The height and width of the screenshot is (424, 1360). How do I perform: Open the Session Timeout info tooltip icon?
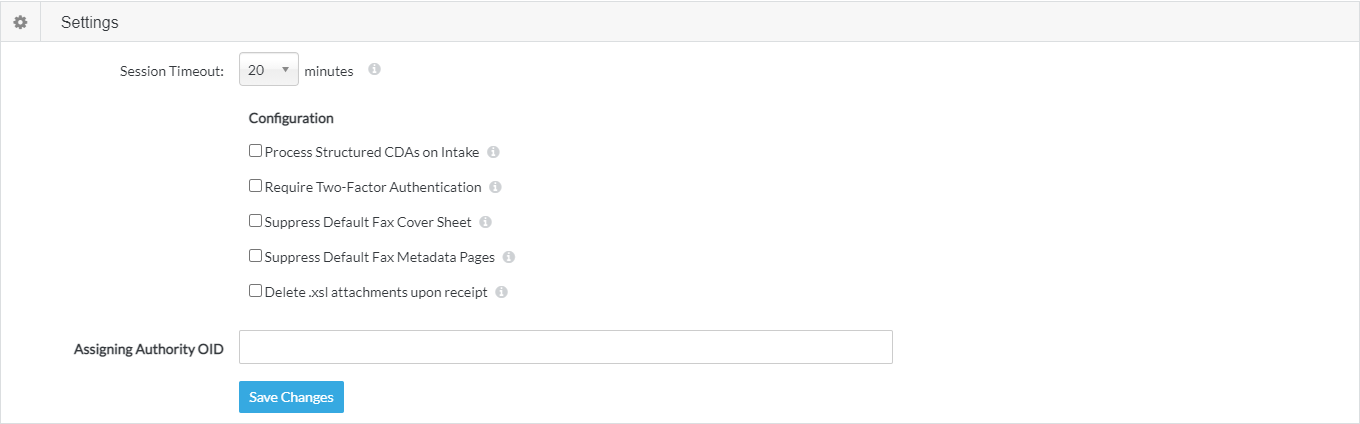pyautogui.click(x=375, y=70)
